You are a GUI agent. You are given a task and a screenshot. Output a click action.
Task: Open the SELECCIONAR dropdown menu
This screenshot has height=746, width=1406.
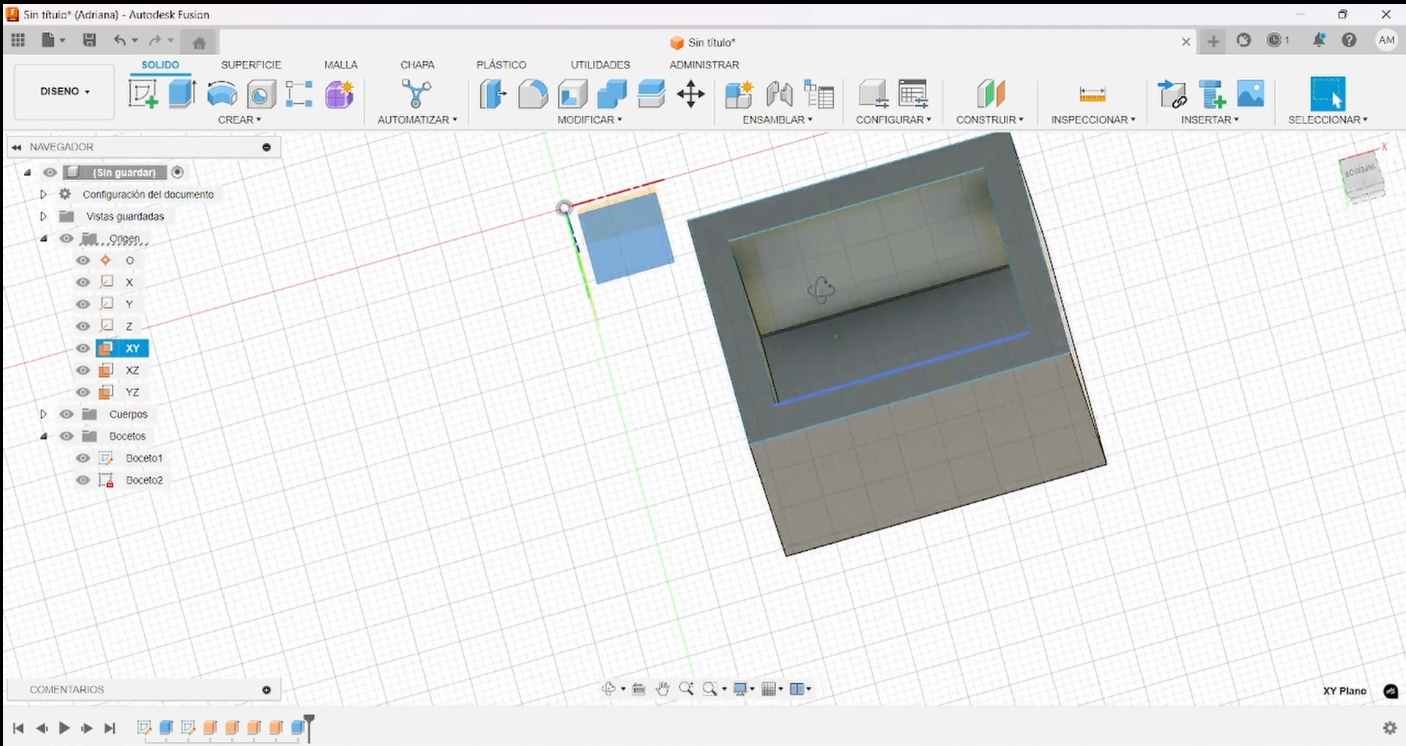tap(1328, 120)
